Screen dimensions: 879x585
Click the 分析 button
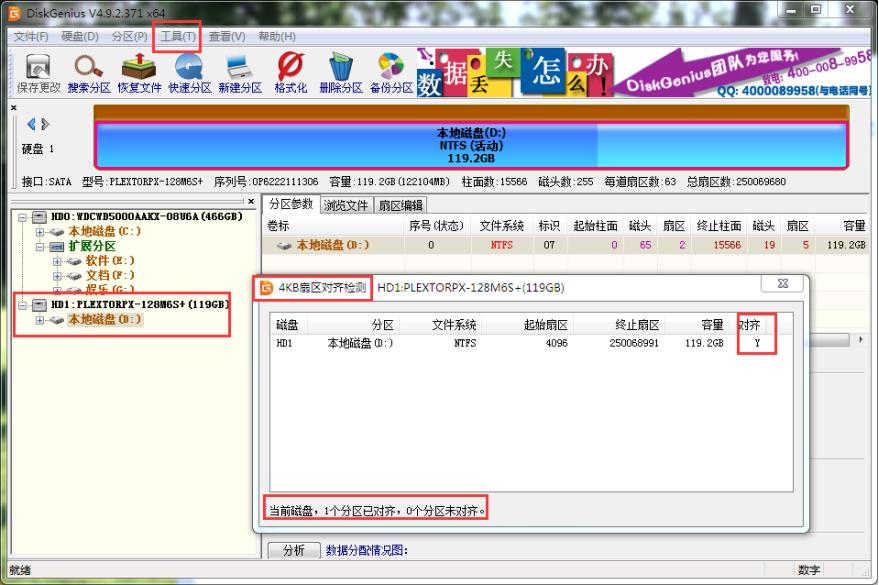coord(294,550)
